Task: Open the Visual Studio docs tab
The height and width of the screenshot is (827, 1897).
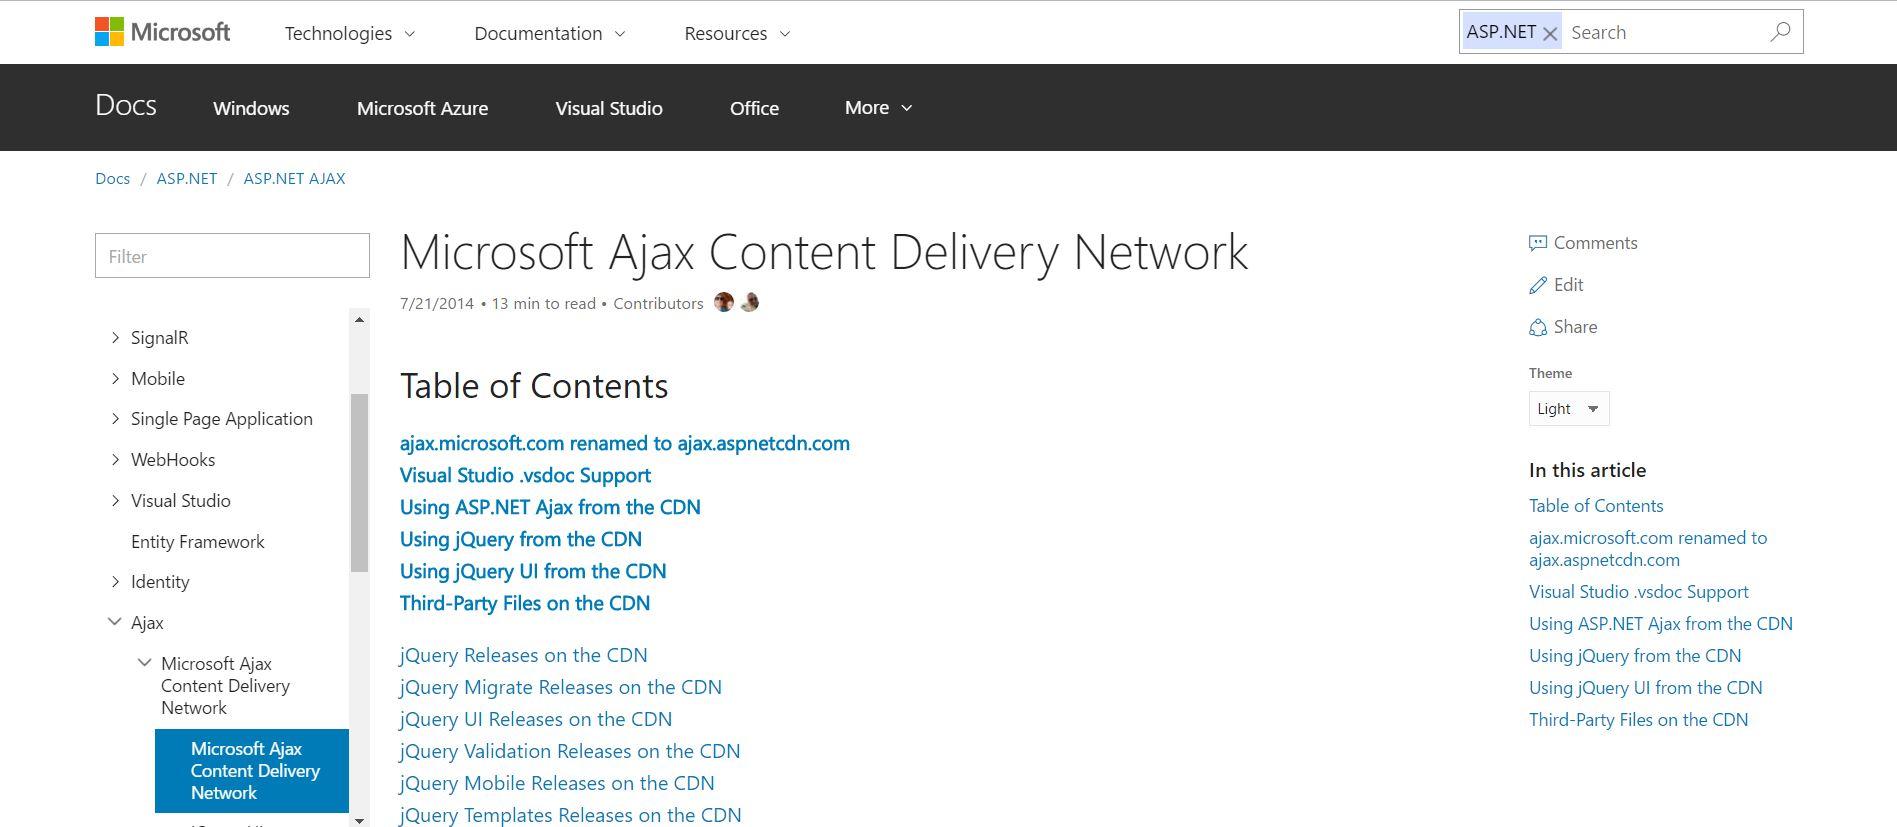Action: click(x=608, y=108)
